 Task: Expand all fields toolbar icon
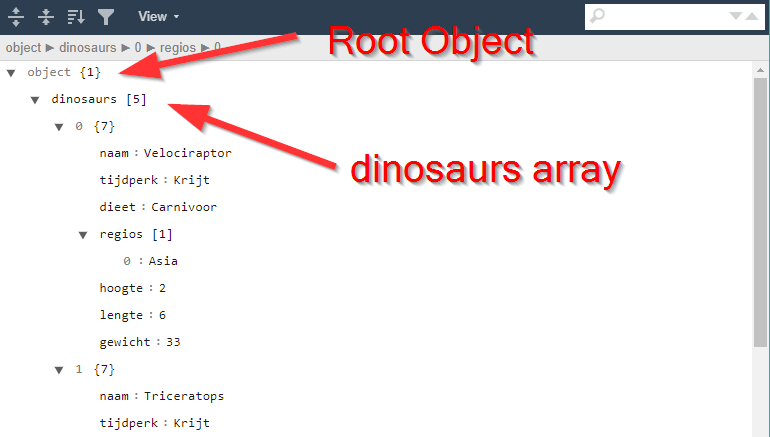coord(16,17)
